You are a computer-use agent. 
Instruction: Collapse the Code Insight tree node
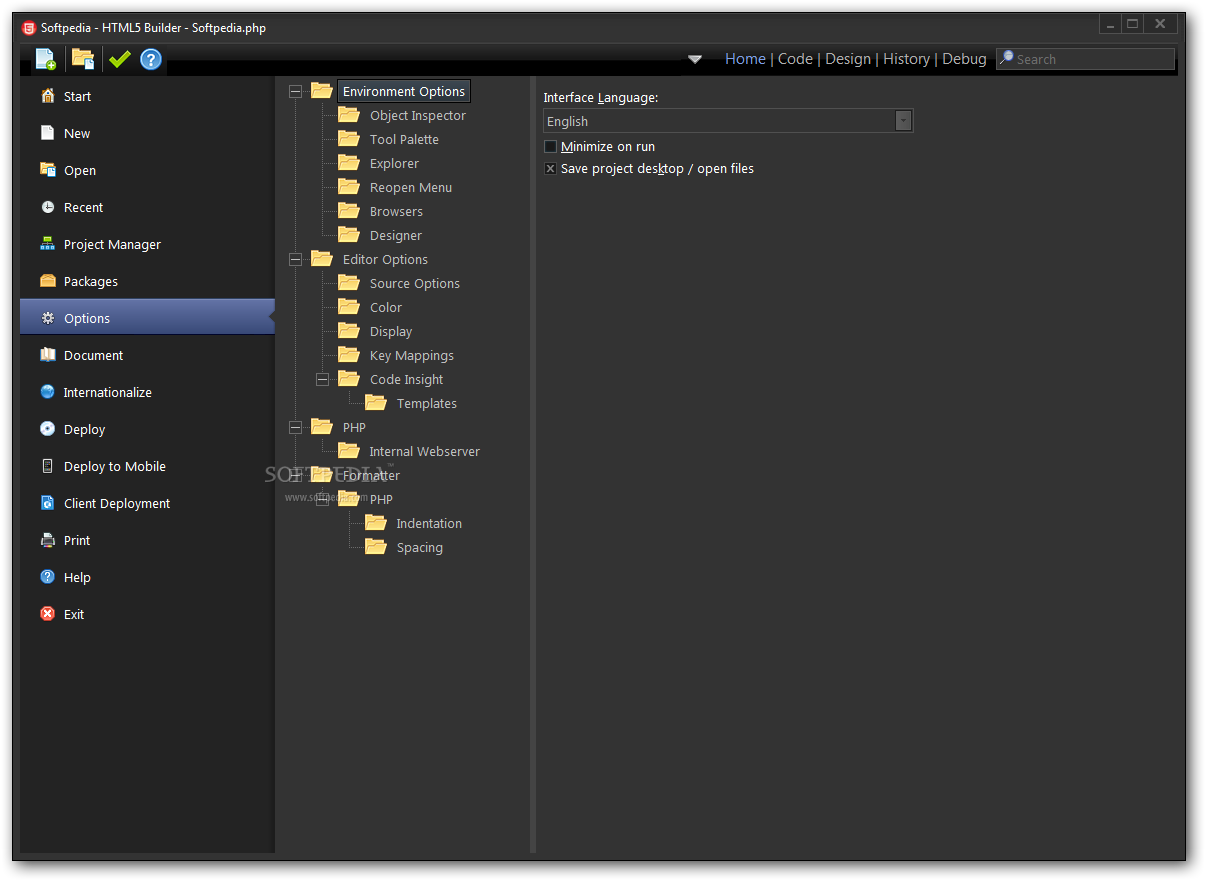[x=322, y=379]
